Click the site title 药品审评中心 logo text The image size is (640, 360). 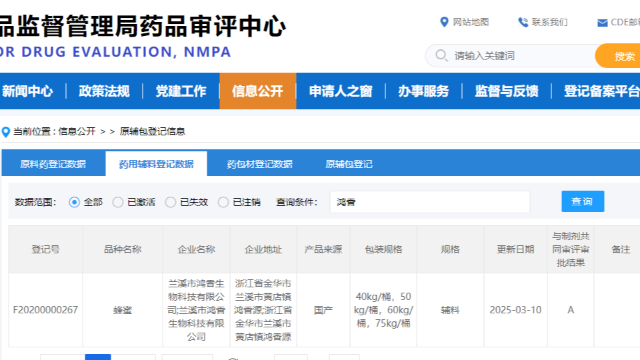tap(142, 26)
